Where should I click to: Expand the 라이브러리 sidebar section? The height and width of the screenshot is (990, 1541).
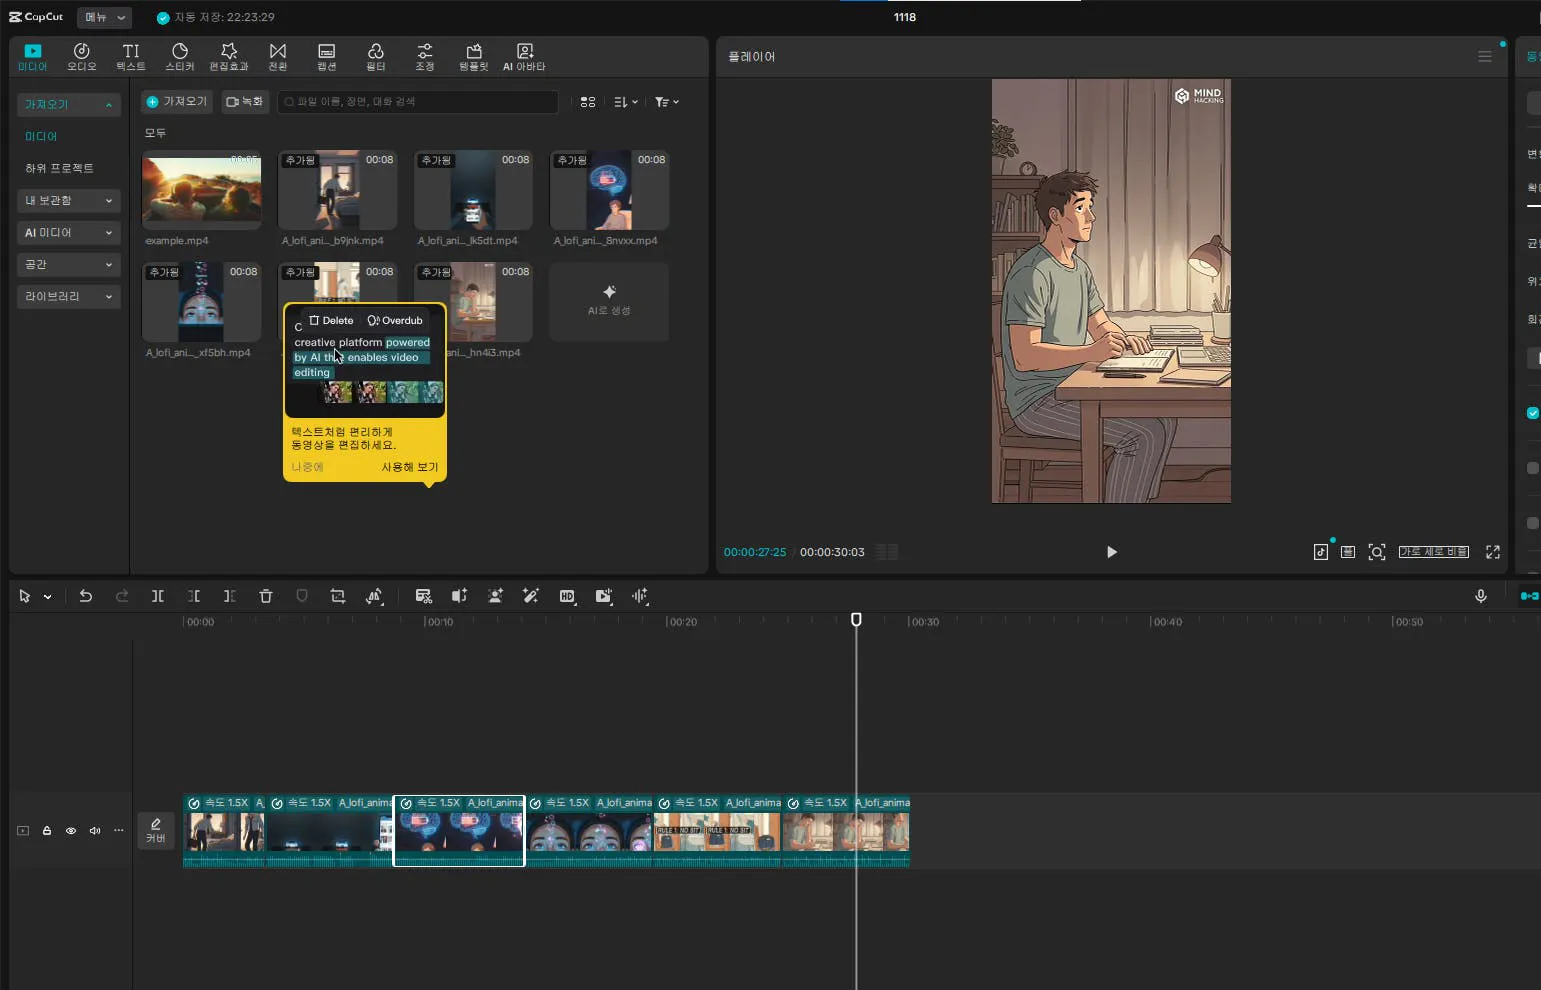click(x=68, y=296)
